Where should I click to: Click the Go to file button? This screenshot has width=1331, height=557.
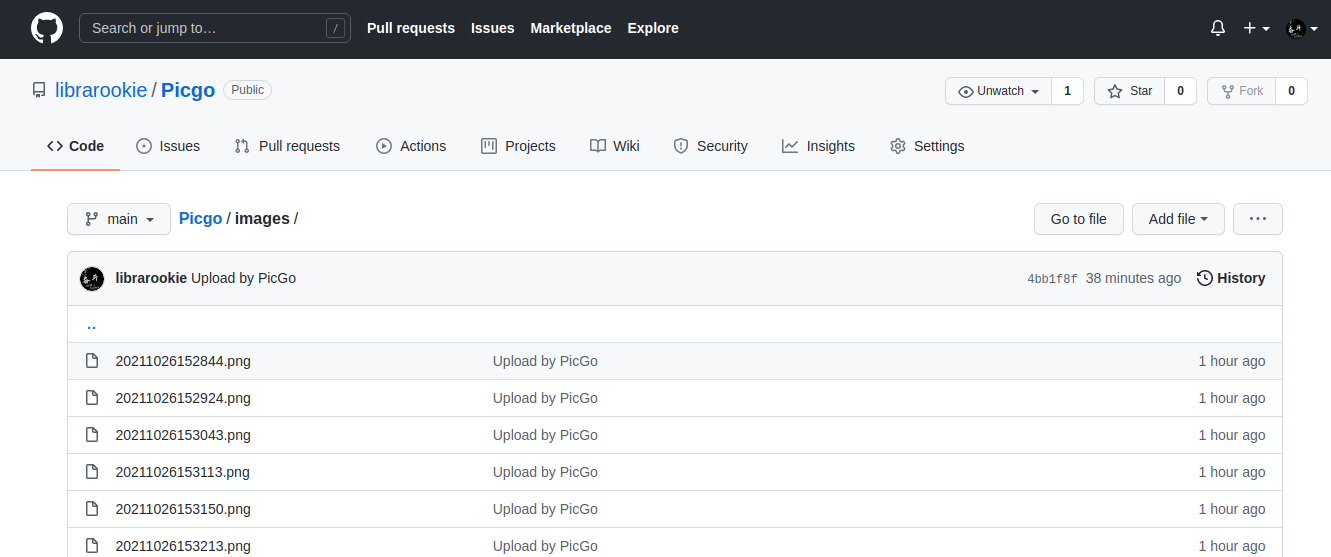pyautogui.click(x=1078, y=219)
